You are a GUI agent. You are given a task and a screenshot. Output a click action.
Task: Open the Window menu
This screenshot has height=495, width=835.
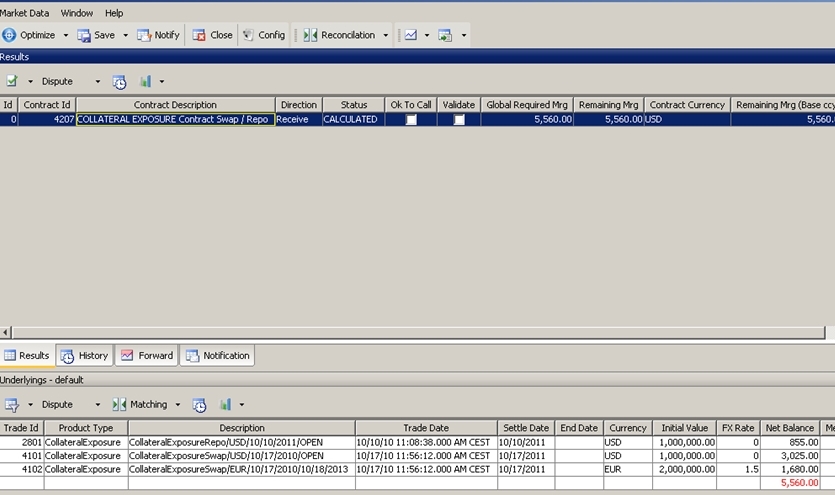click(x=77, y=13)
